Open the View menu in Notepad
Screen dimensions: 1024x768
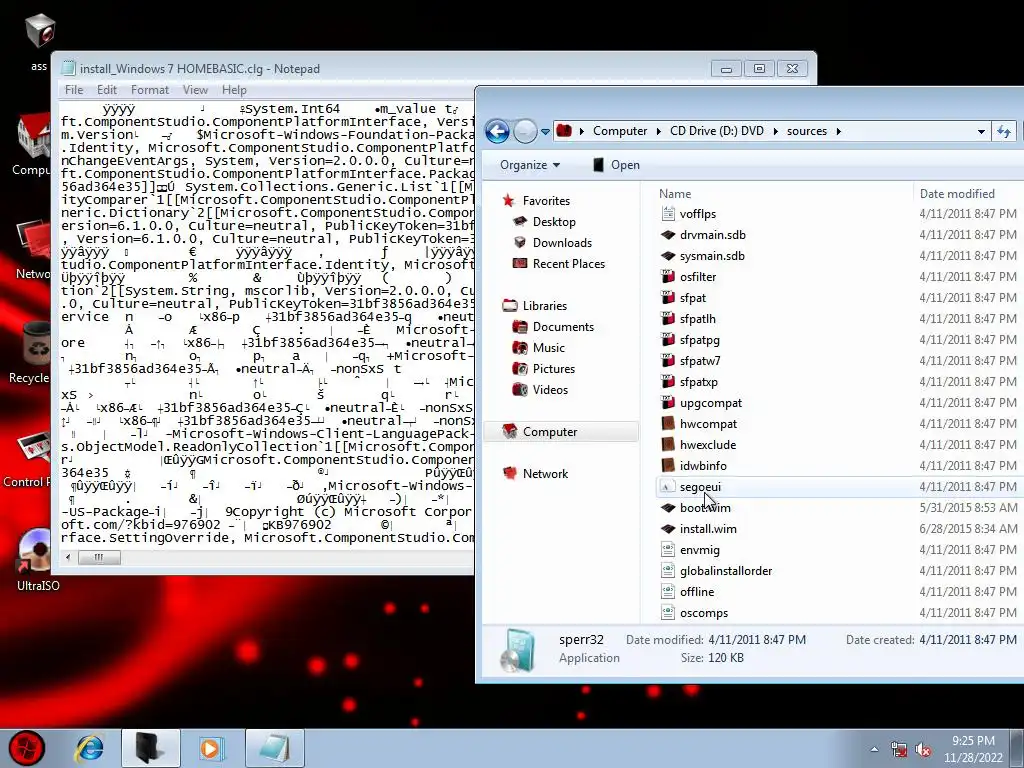tap(195, 90)
